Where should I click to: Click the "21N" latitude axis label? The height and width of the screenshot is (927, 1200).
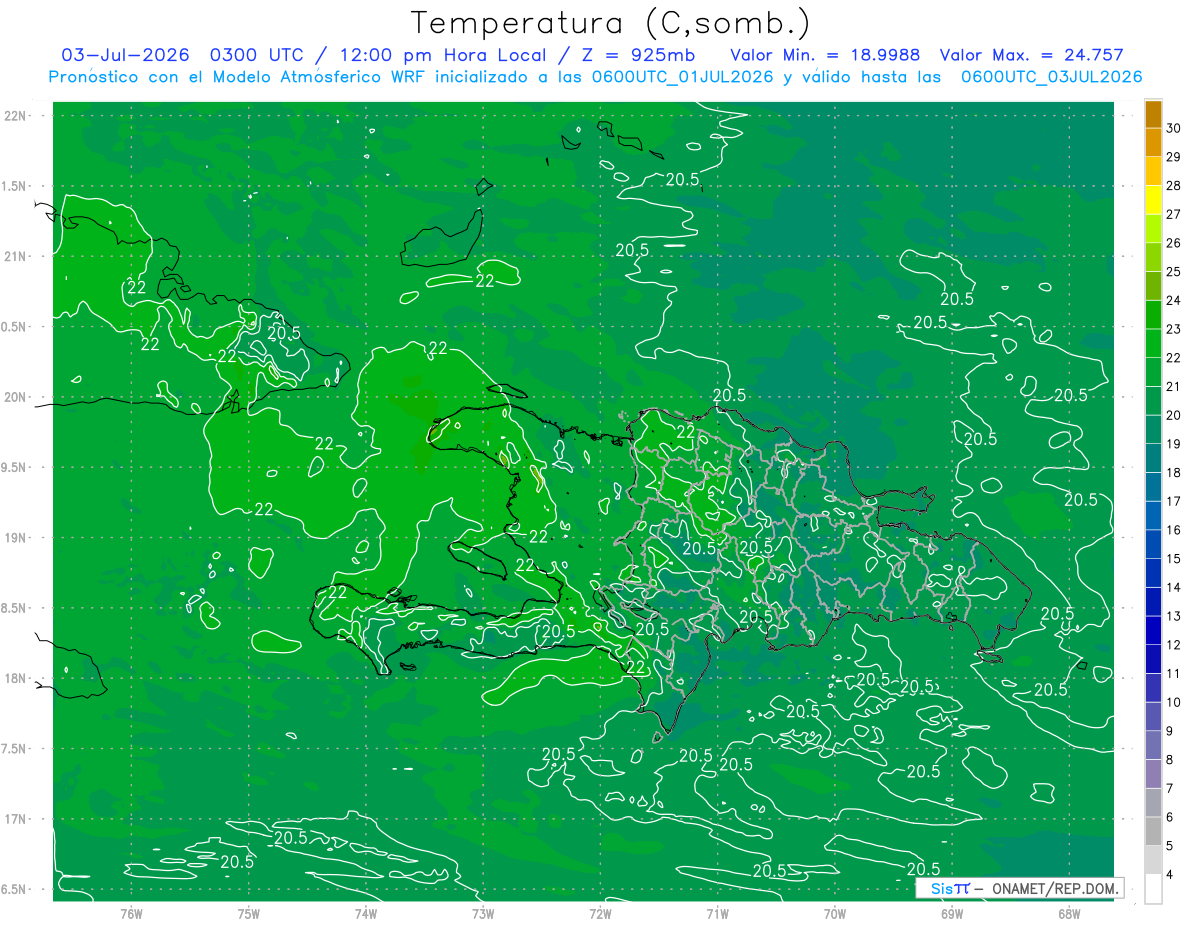tap(15, 257)
